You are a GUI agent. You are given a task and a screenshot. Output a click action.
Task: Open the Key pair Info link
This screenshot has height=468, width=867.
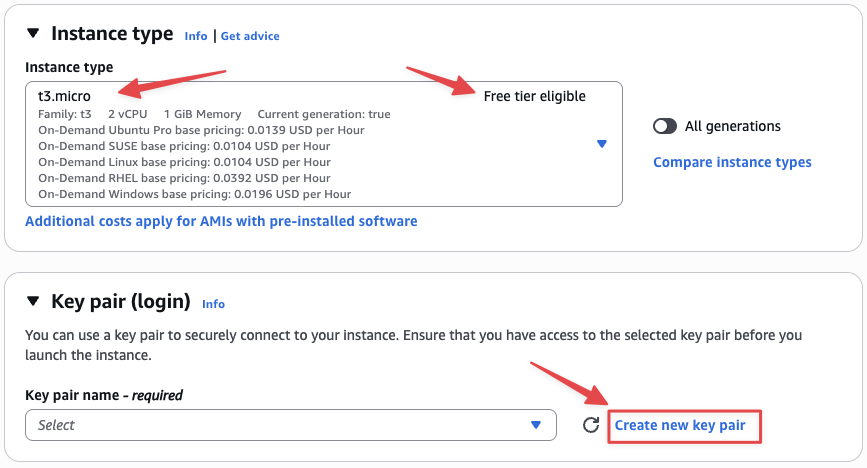(x=213, y=304)
